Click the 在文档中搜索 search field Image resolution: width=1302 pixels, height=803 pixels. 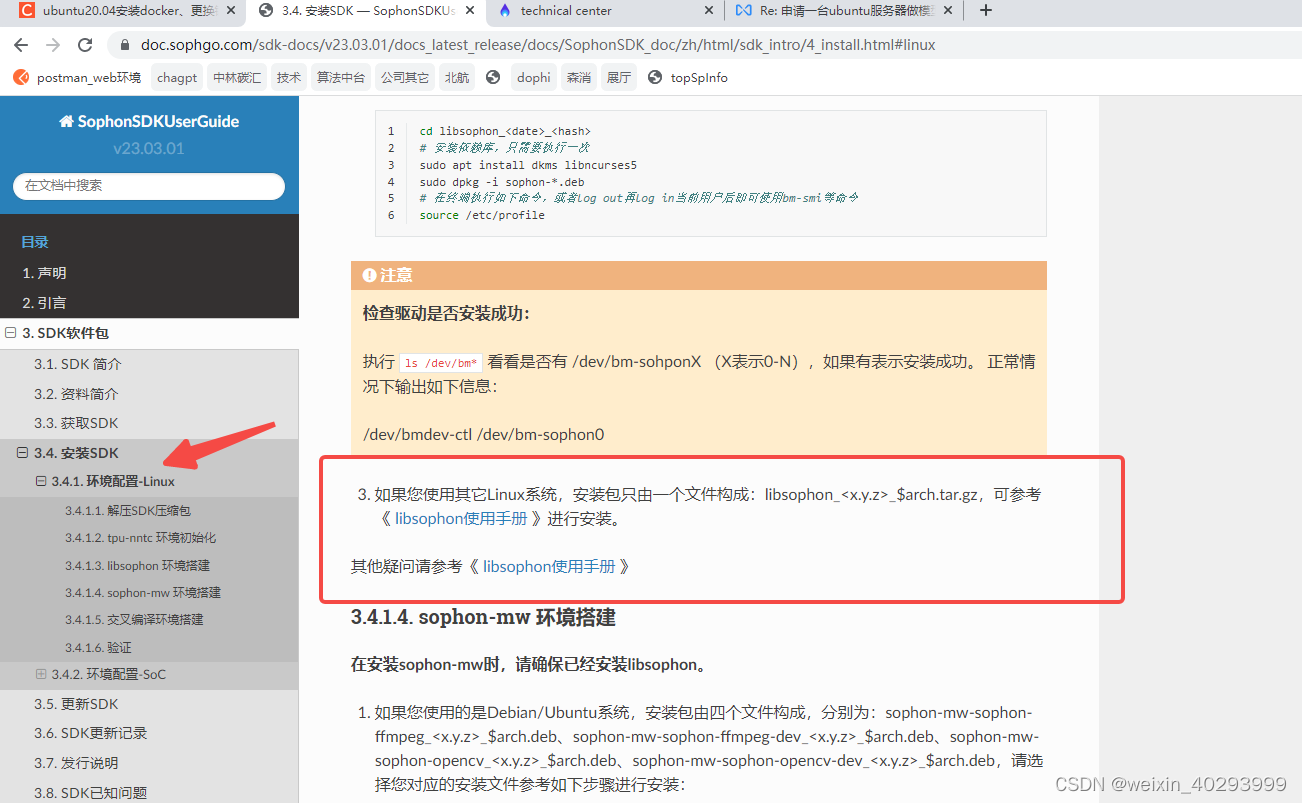click(148, 186)
